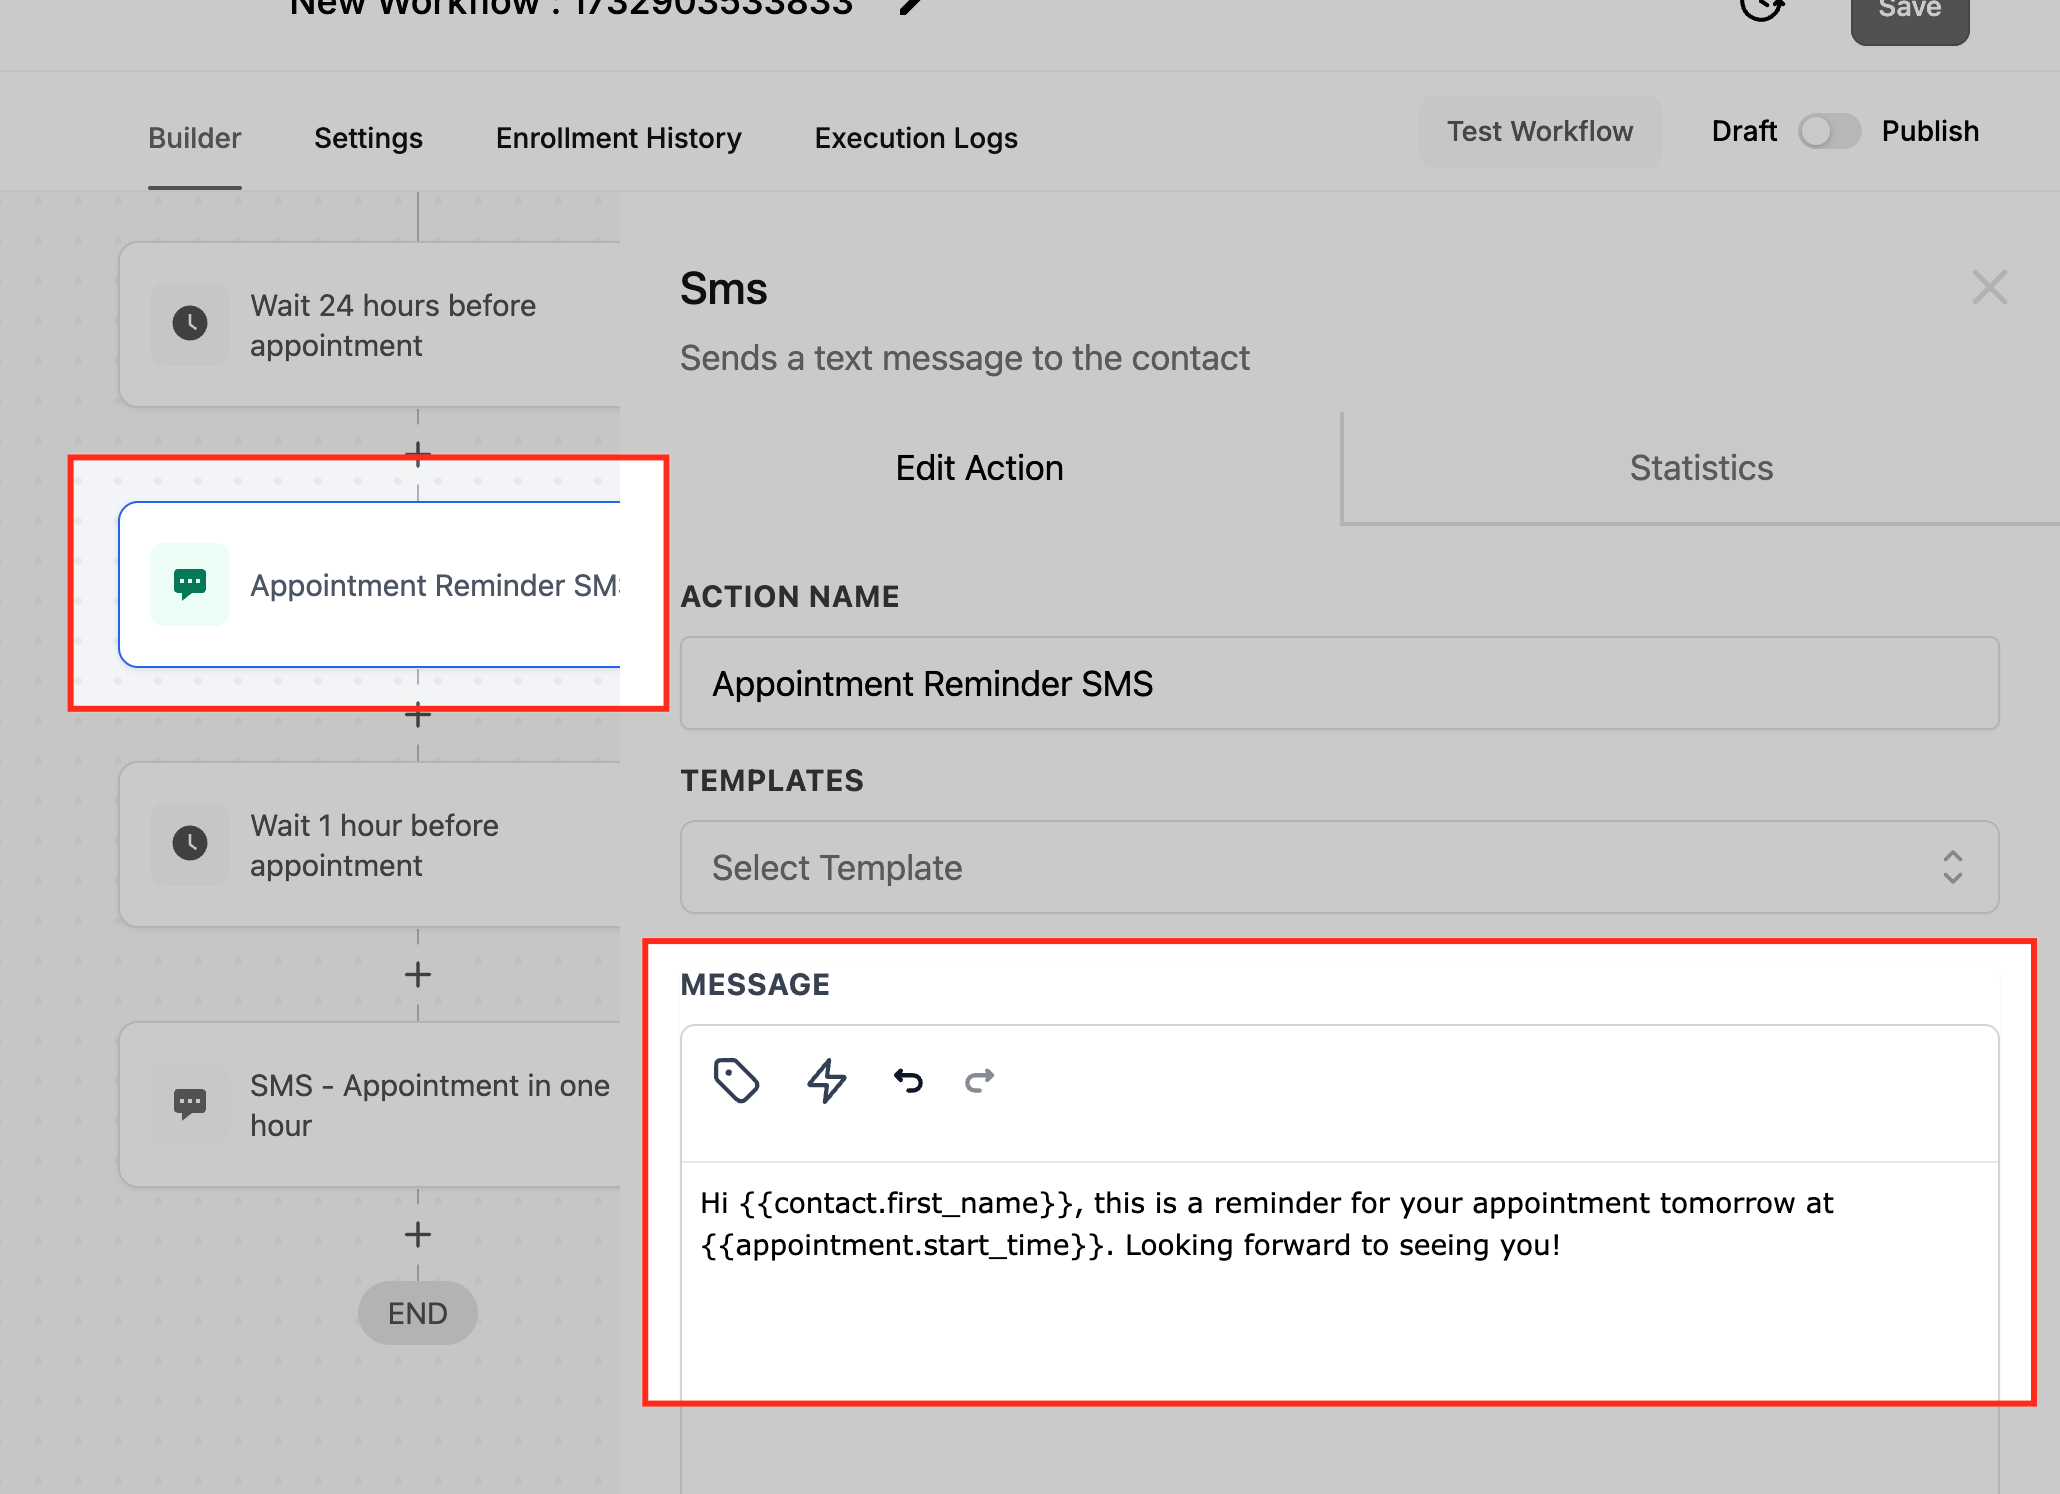Click the clock icon on Wait 1 hour step
The height and width of the screenshot is (1494, 2060).
click(190, 844)
